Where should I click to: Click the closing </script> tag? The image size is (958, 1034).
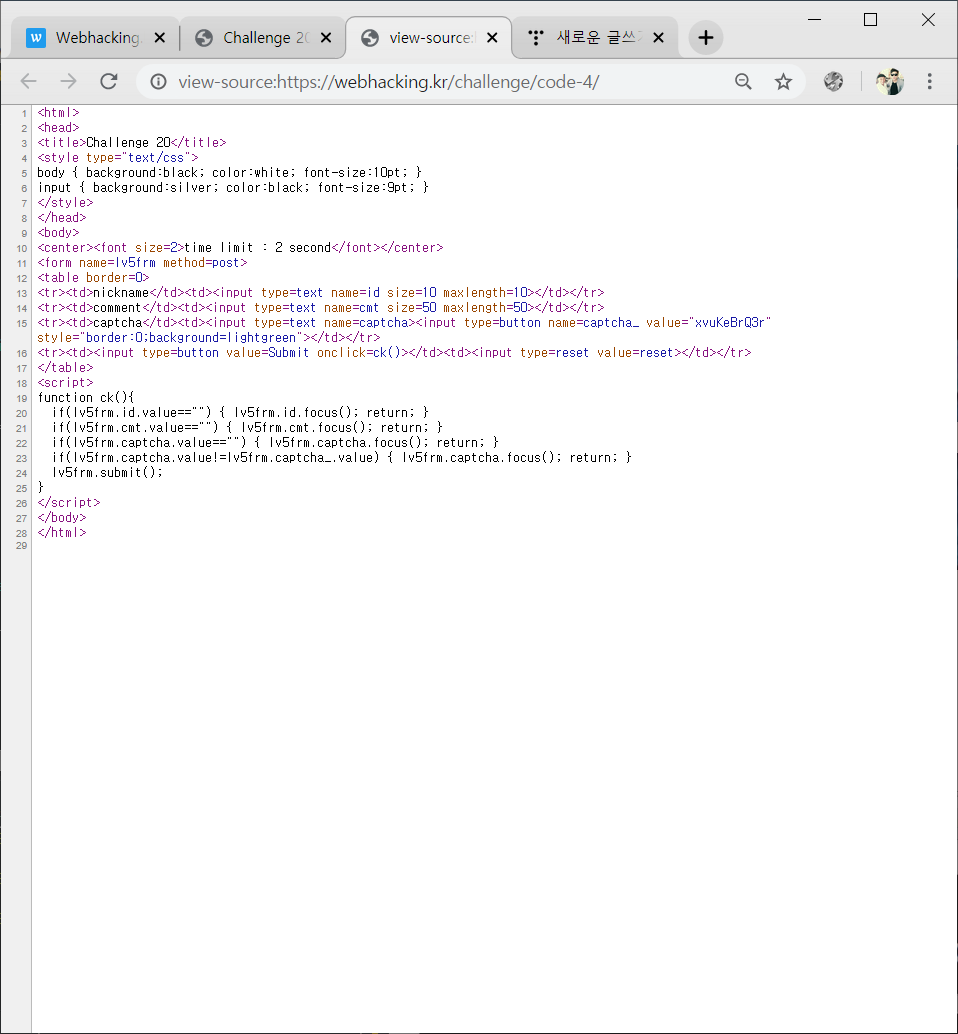click(x=69, y=502)
